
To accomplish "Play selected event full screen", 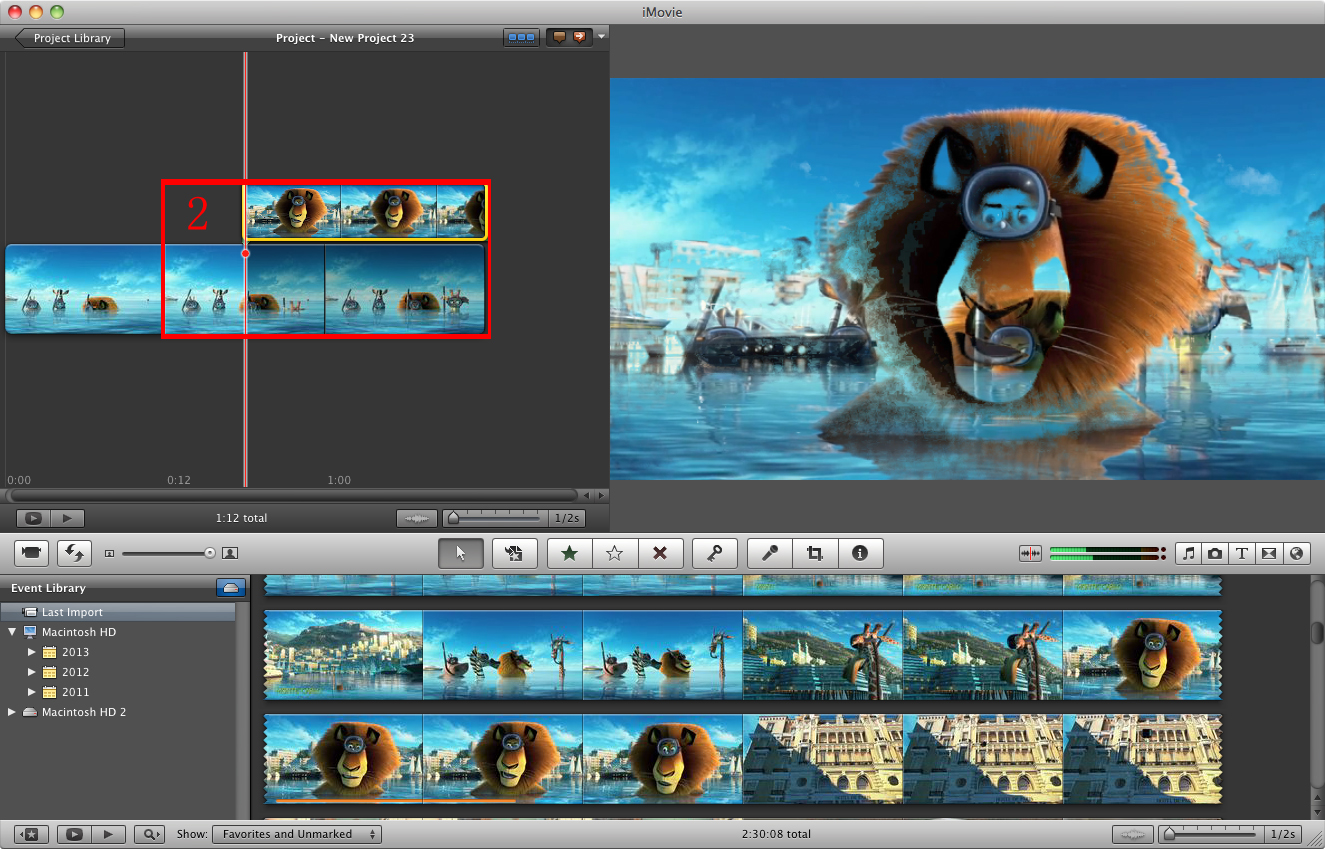I will (x=73, y=833).
